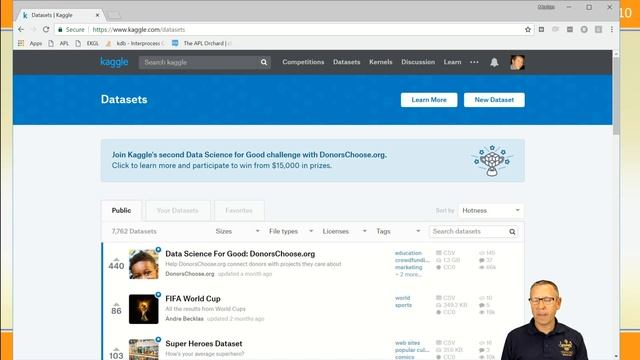Image resolution: width=640 pixels, height=360 pixels.
Task: Switch to the Favorites tab
Action: [239, 211]
